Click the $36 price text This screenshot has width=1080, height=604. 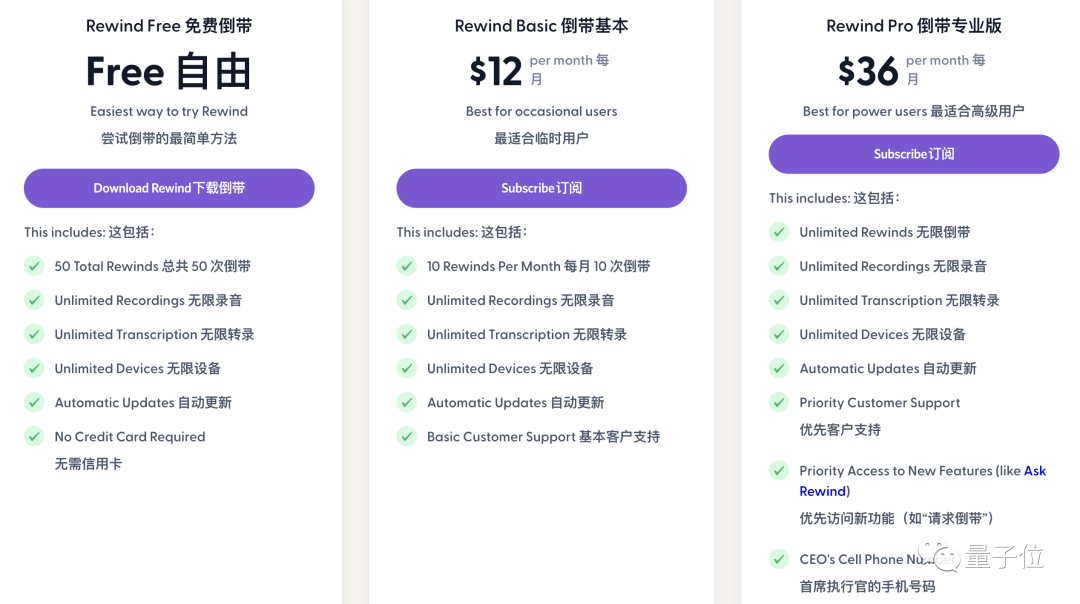tap(867, 72)
